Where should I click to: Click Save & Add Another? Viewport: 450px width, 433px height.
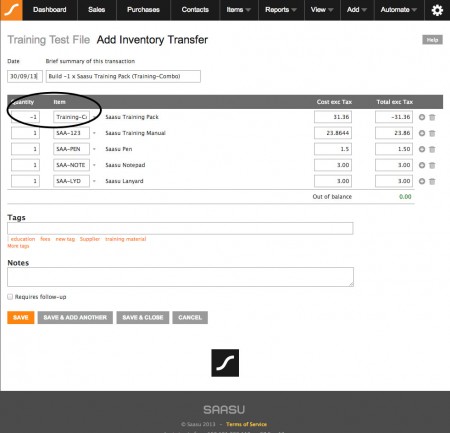point(75,317)
